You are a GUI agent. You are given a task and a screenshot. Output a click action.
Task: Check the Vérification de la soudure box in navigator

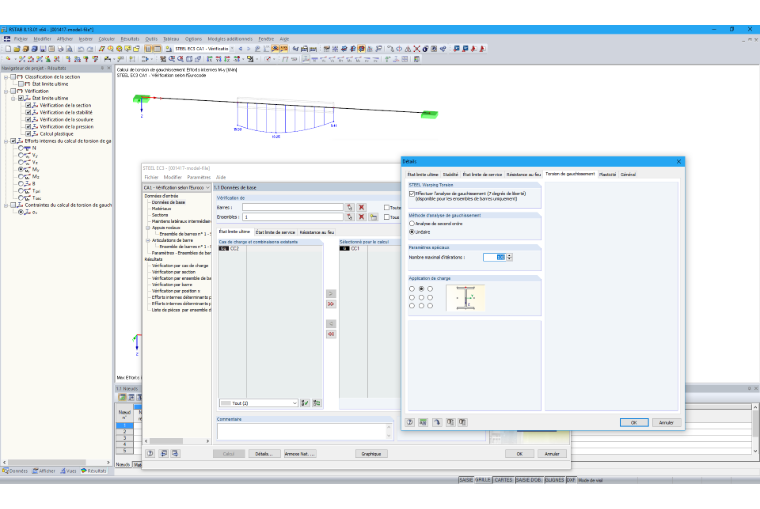tap(28, 119)
